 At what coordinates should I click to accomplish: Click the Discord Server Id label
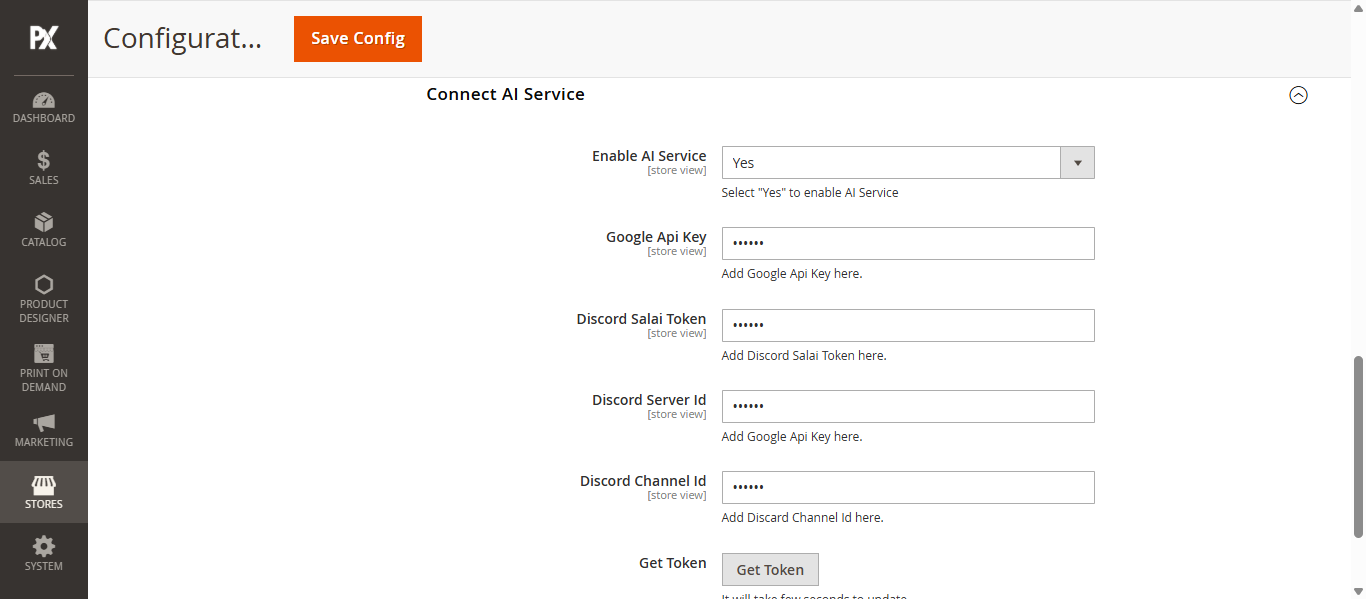point(649,400)
